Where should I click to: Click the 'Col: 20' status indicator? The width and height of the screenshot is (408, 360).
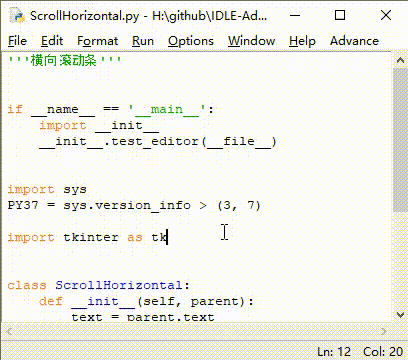click(x=383, y=352)
